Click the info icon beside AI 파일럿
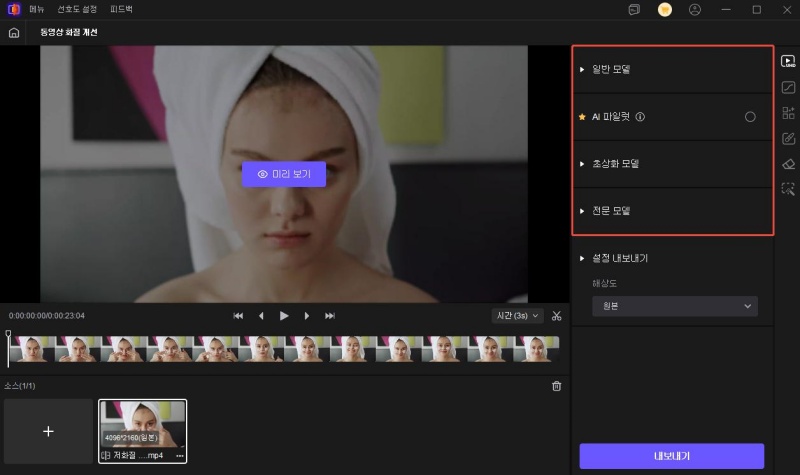 pyautogui.click(x=640, y=117)
